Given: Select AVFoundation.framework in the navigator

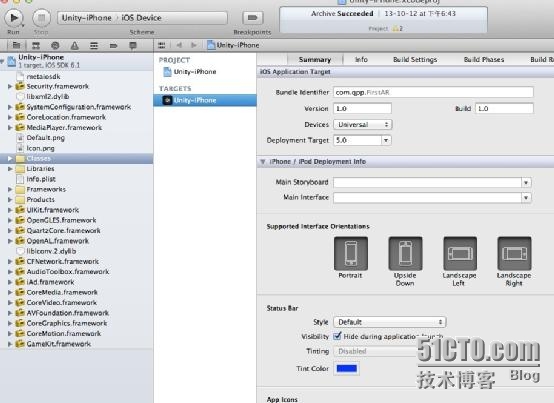Looking at the screenshot, I should pyautogui.click(x=68, y=313).
